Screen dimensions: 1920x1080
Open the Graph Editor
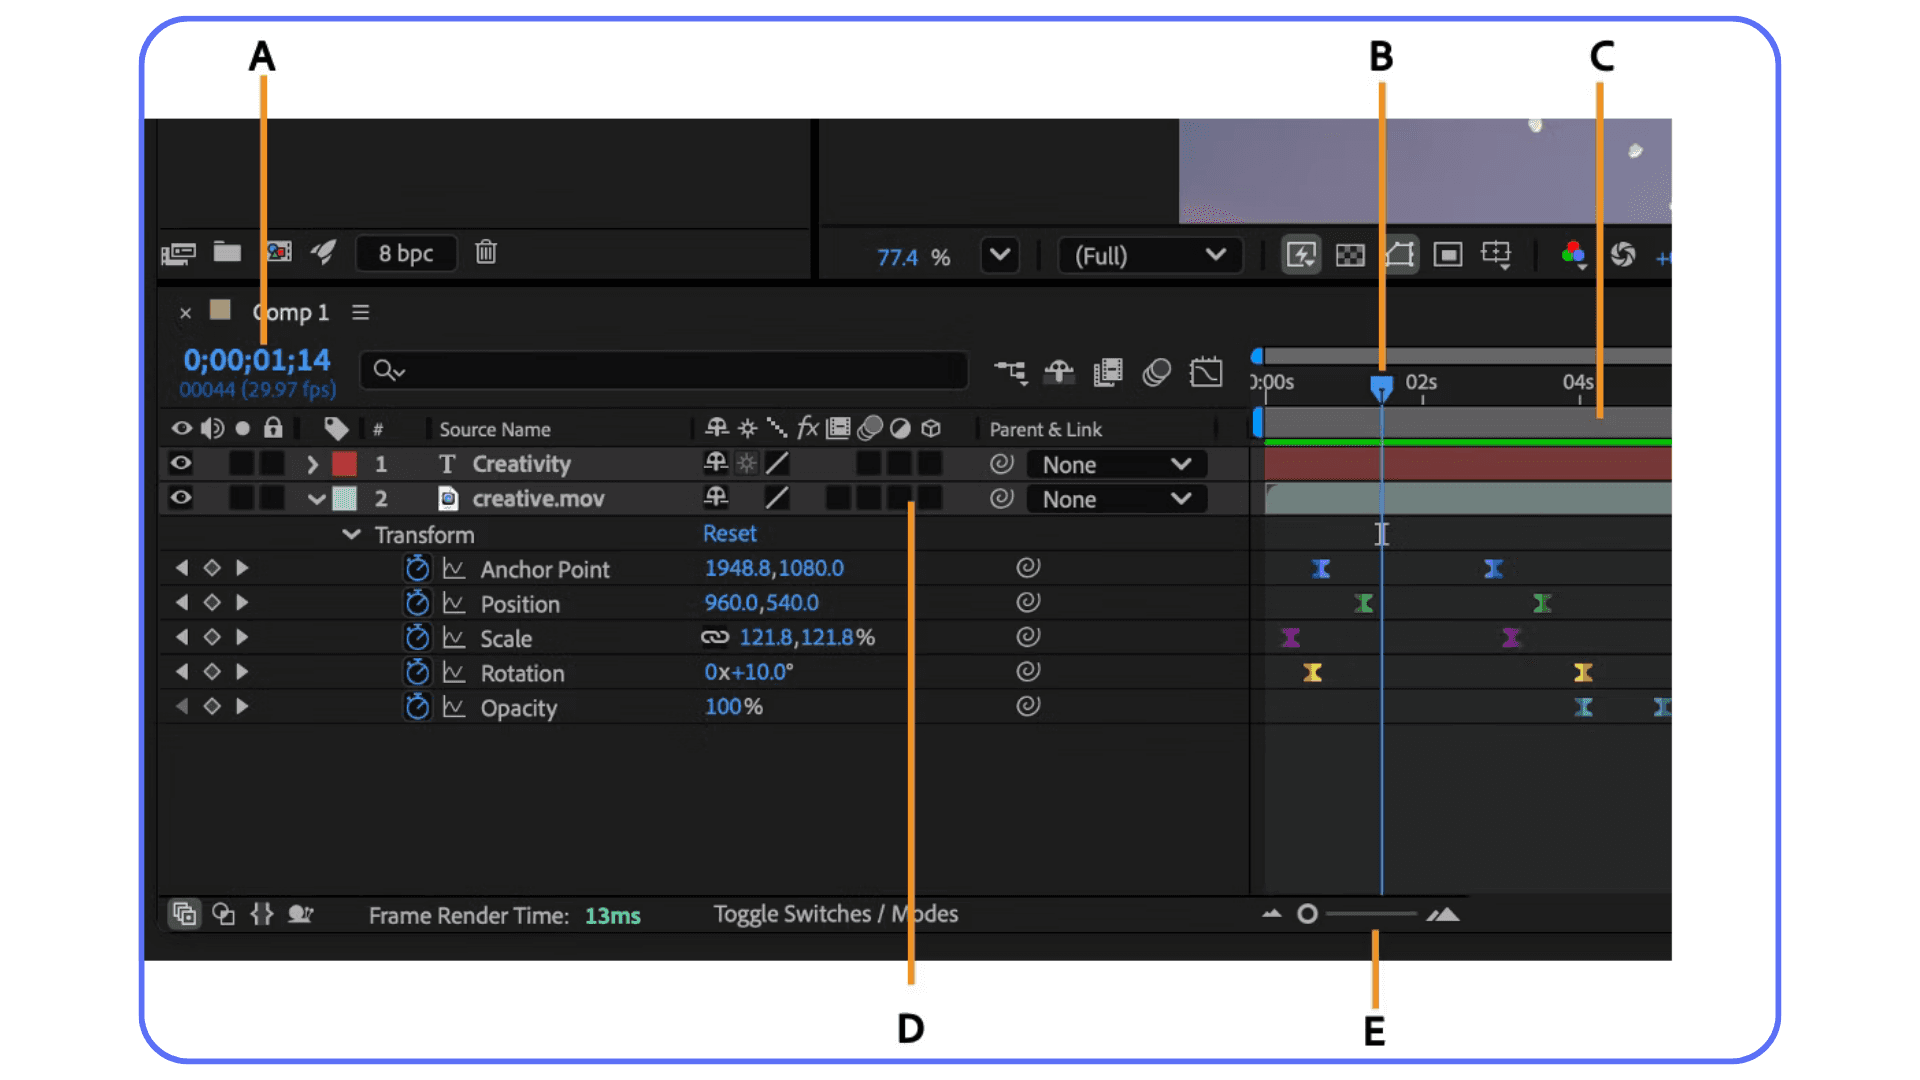(x=1207, y=372)
